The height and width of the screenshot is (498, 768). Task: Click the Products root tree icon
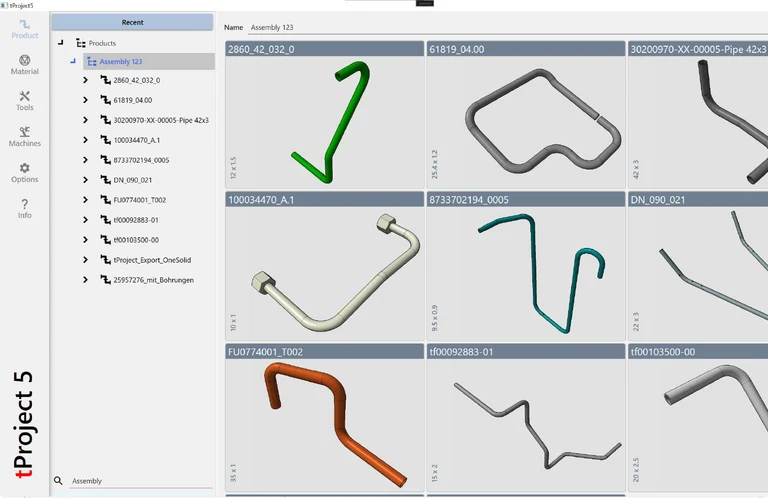click(x=81, y=43)
